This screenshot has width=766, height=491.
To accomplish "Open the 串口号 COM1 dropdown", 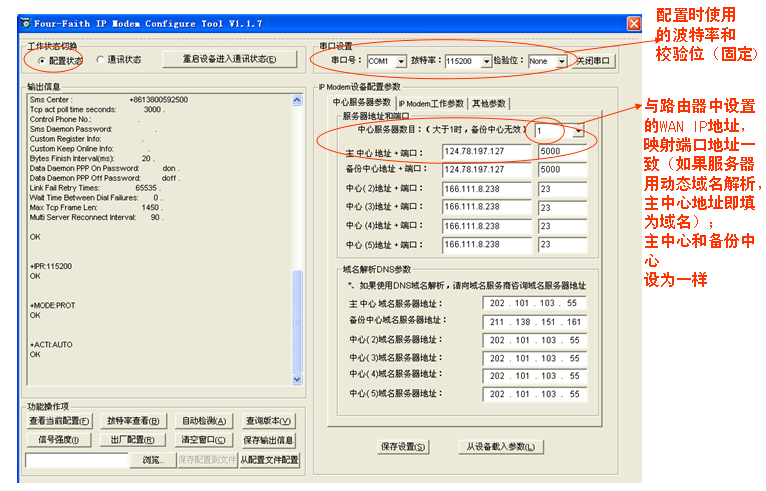I will [401, 61].
